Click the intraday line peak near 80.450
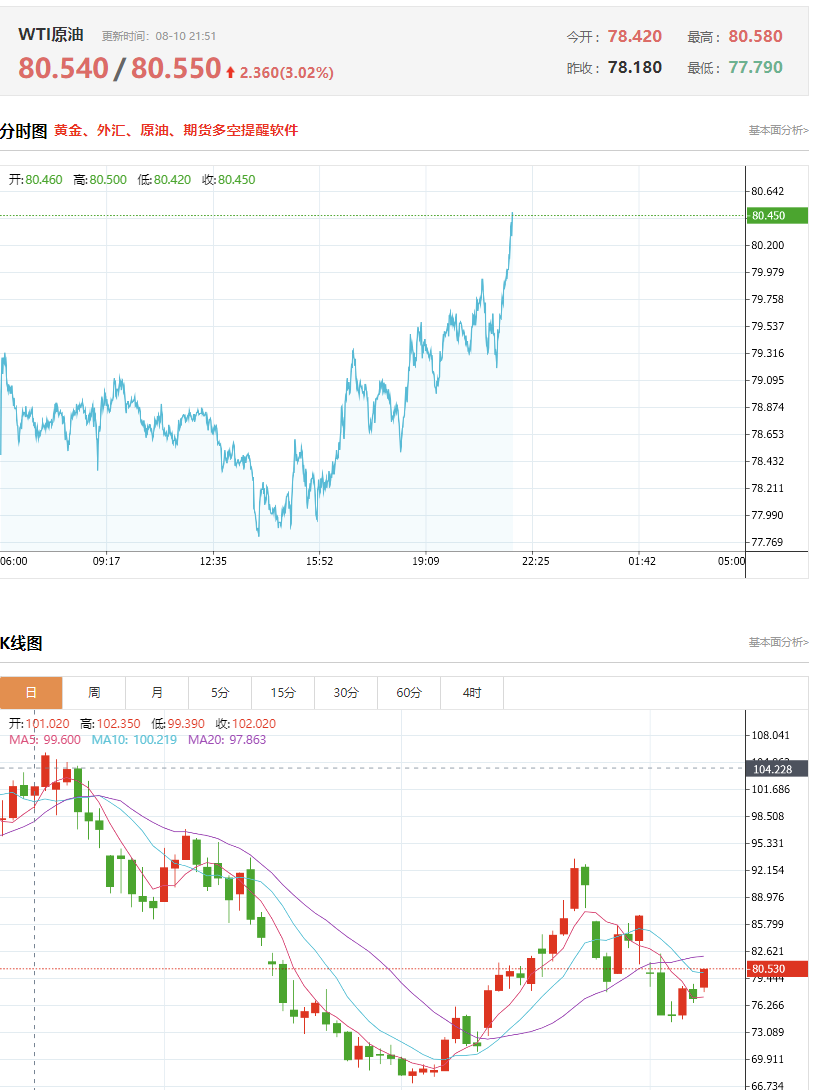This screenshot has height=1090, width=818. tap(512, 215)
